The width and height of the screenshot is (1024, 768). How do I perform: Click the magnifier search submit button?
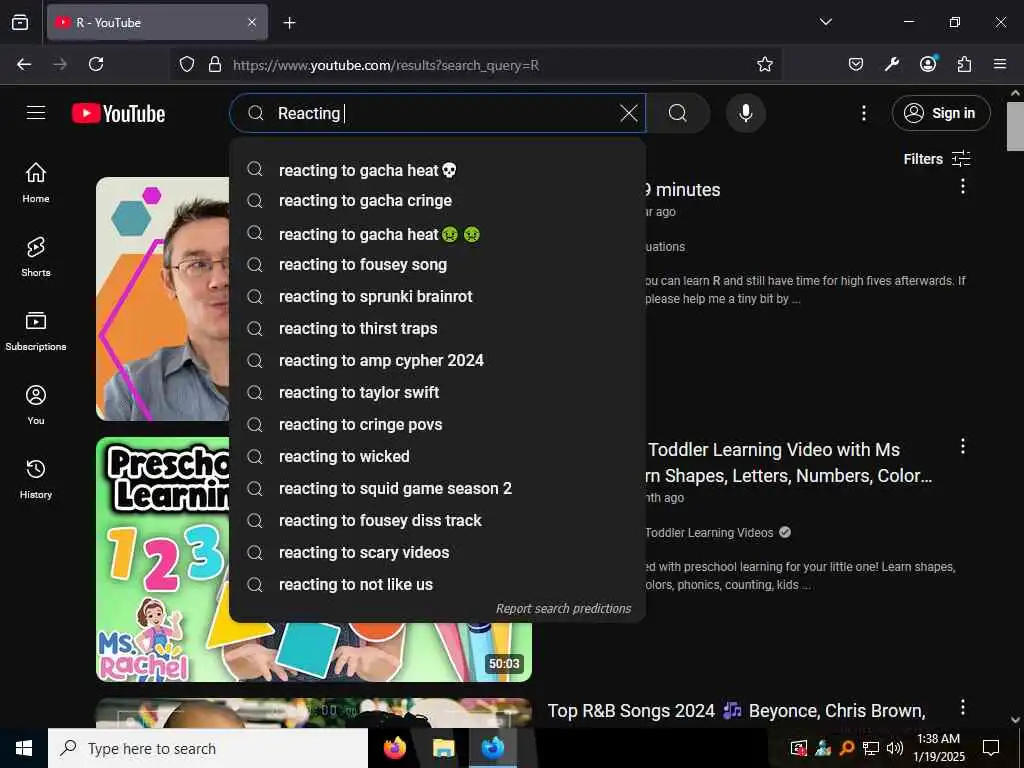tap(678, 114)
